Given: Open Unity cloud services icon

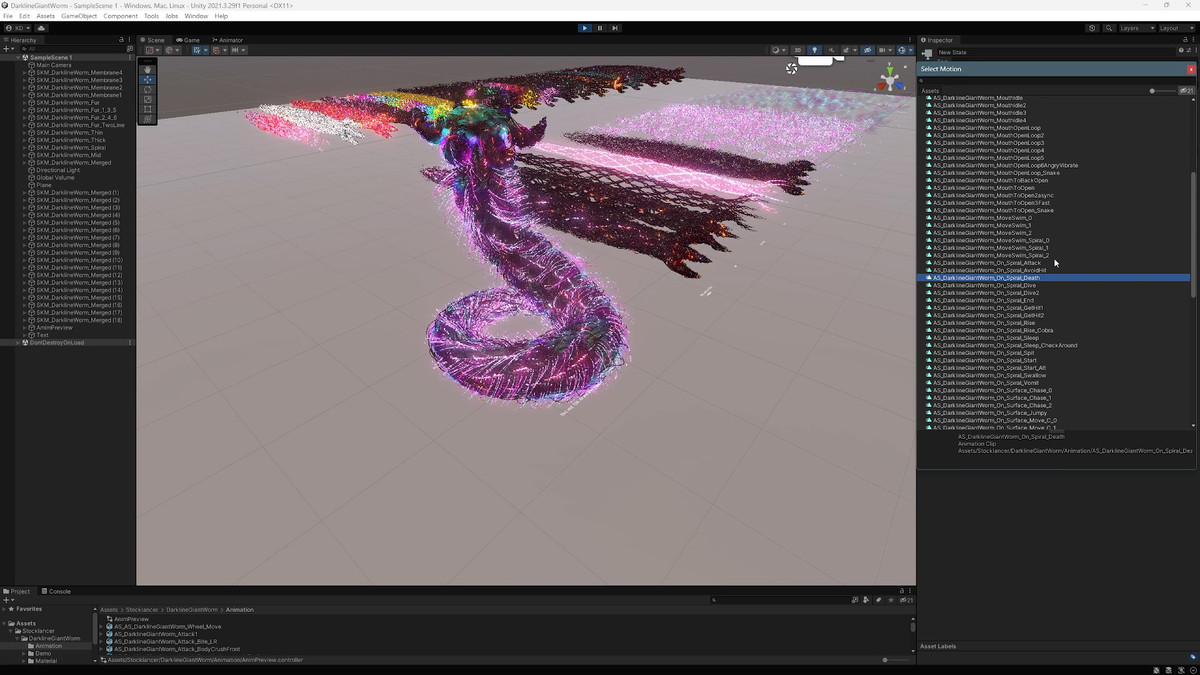Looking at the screenshot, I should pyautogui.click(x=42, y=28).
